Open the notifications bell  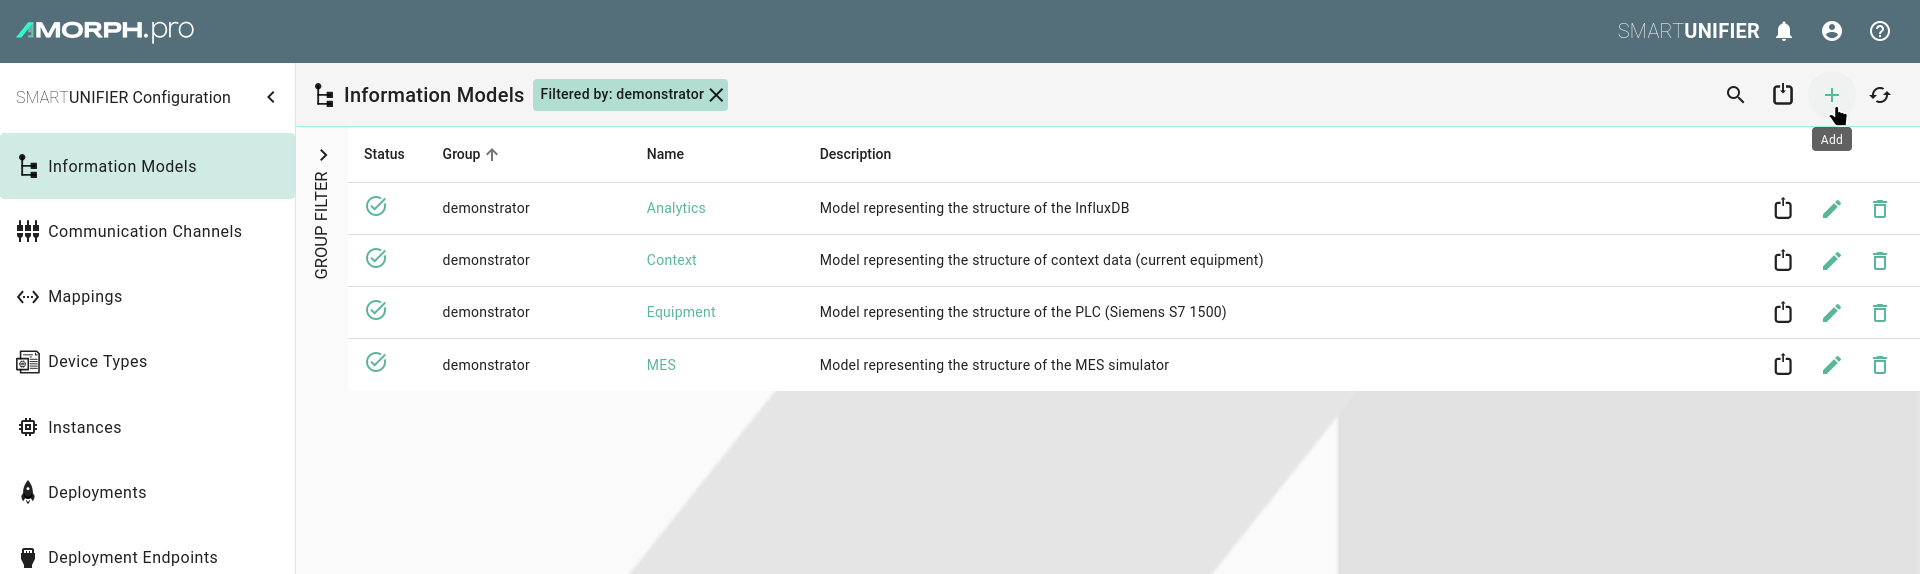(x=1784, y=31)
